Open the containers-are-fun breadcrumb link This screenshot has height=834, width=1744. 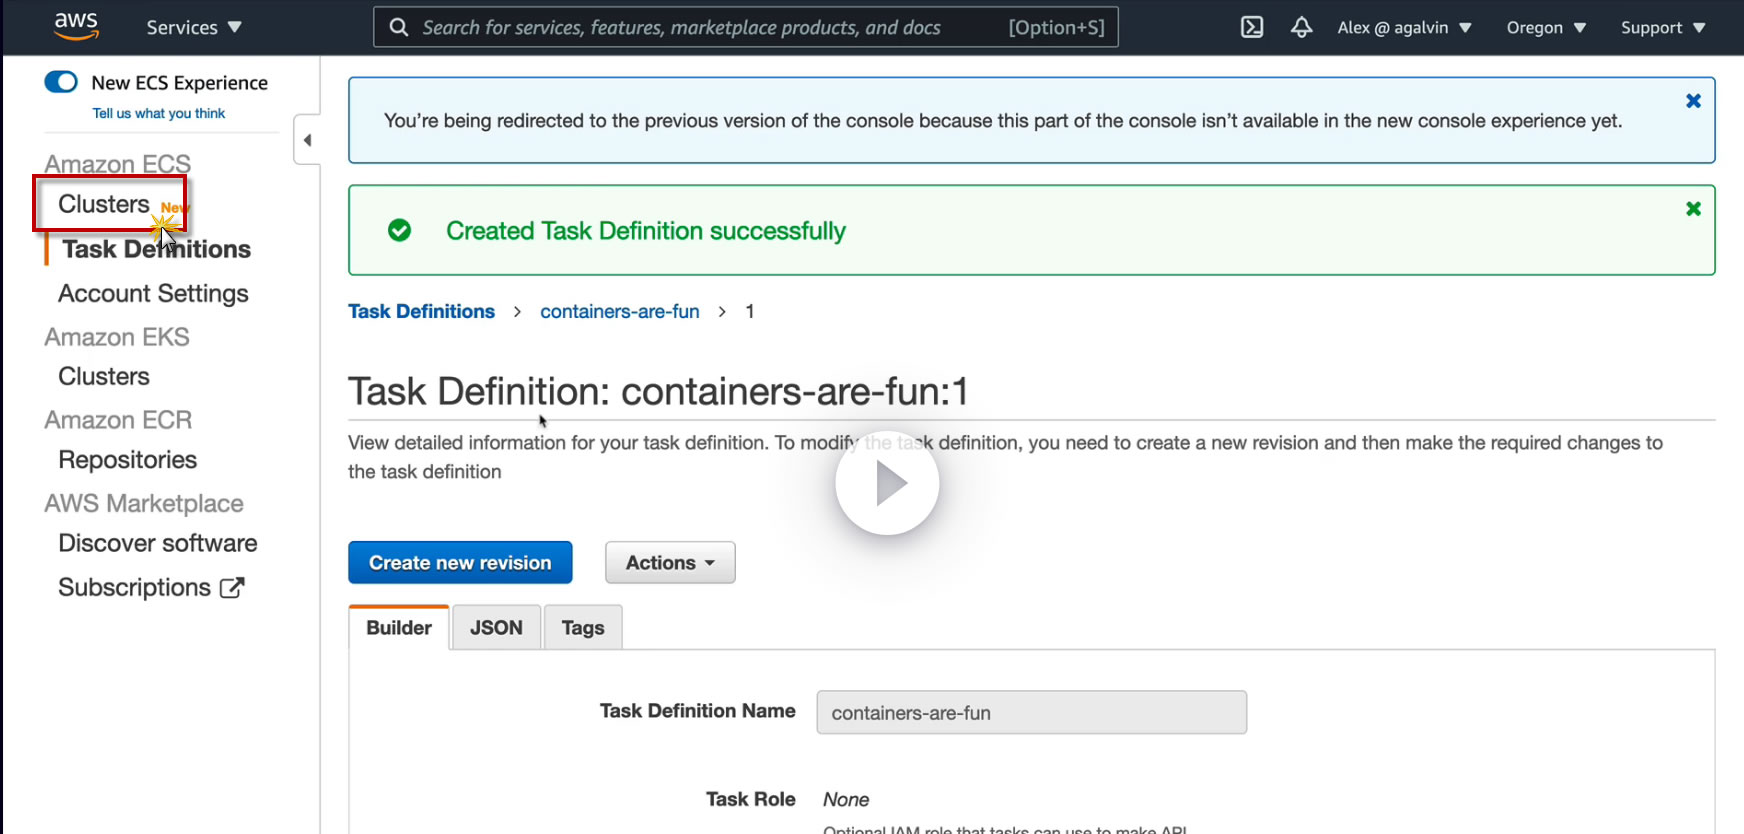point(620,312)
